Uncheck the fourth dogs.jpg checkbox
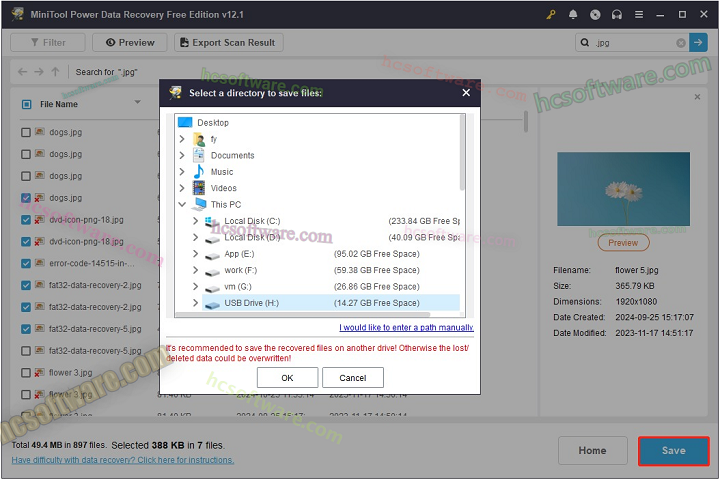720x480 pixels. pyautogui.click(x=26, y=198)
